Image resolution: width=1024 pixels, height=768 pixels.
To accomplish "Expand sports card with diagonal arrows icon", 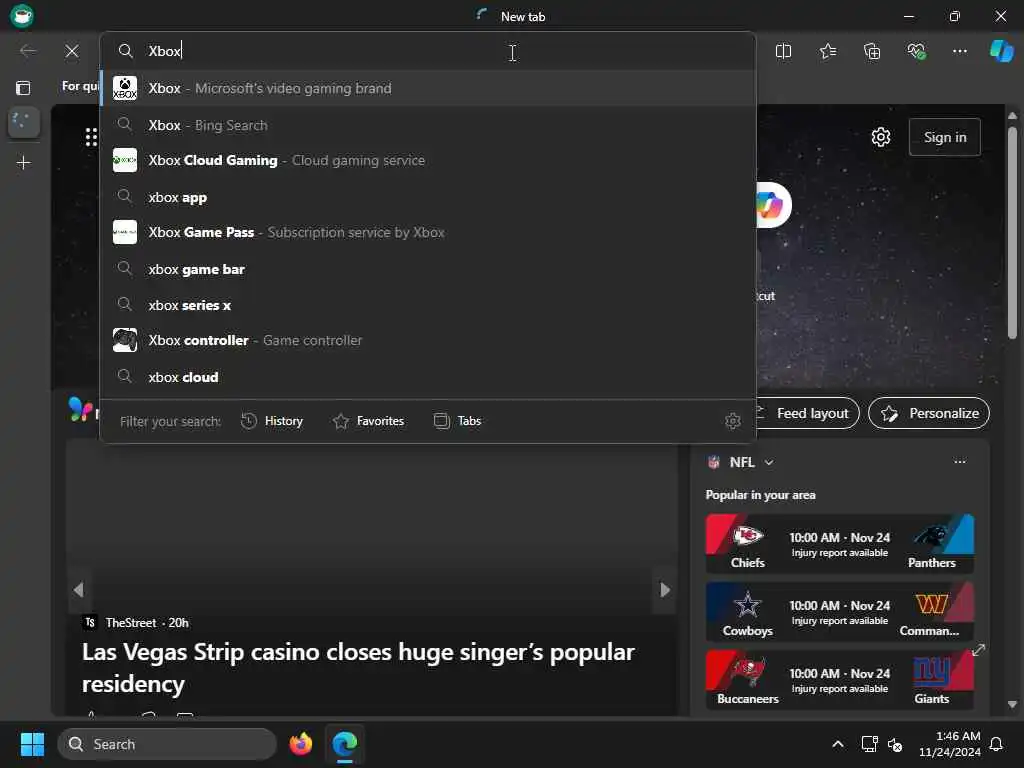I will click(x=978, y=650).
